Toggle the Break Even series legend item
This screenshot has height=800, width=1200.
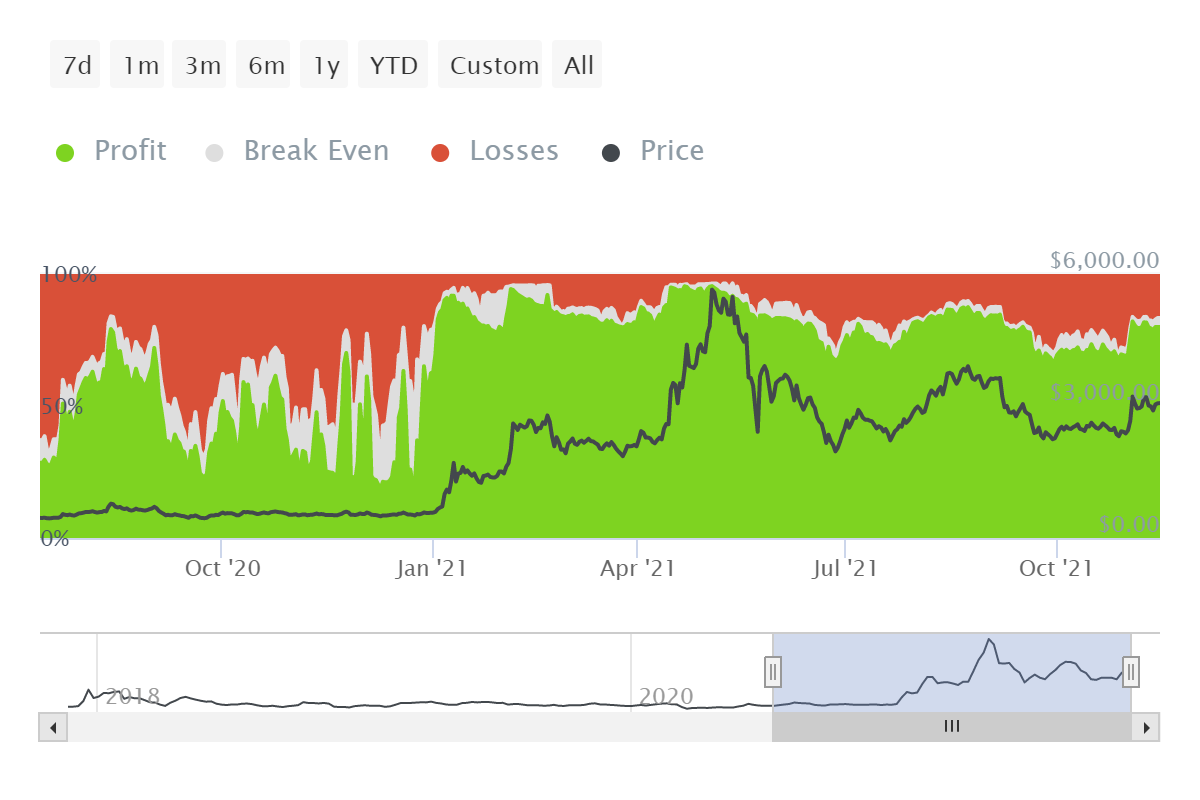297,151
